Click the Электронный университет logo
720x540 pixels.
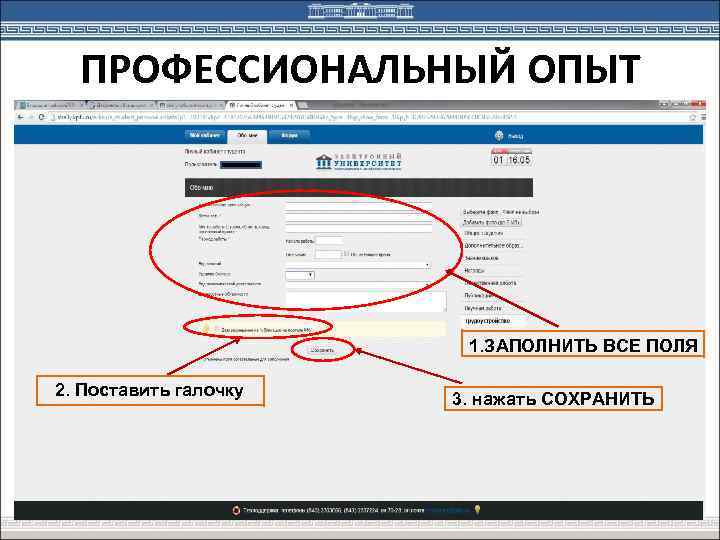click(x=359, y=162)
